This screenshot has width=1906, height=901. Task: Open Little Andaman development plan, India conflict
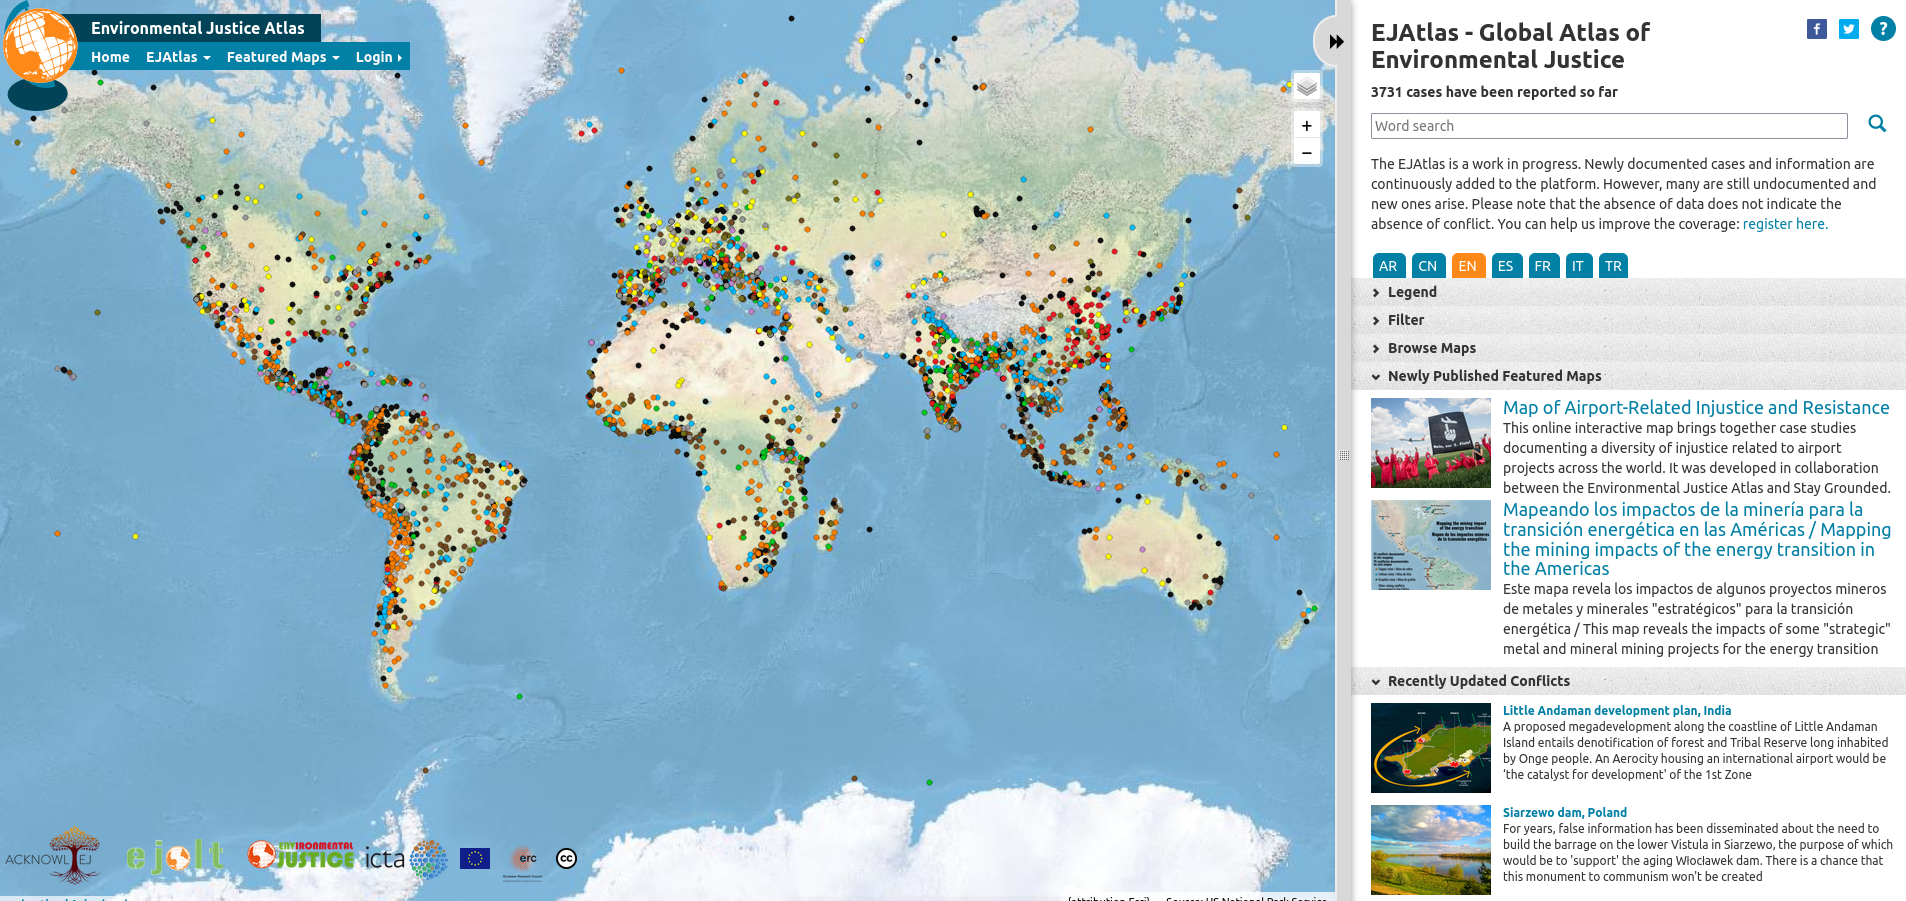point(1617,710)
